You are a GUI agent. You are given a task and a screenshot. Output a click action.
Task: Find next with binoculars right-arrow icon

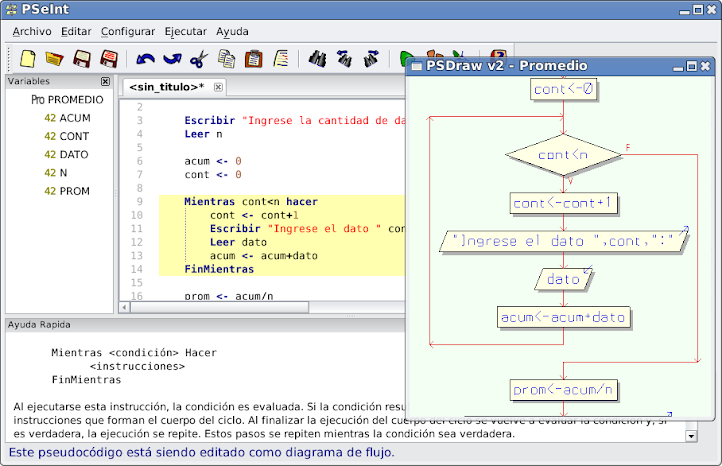point(371,58)
